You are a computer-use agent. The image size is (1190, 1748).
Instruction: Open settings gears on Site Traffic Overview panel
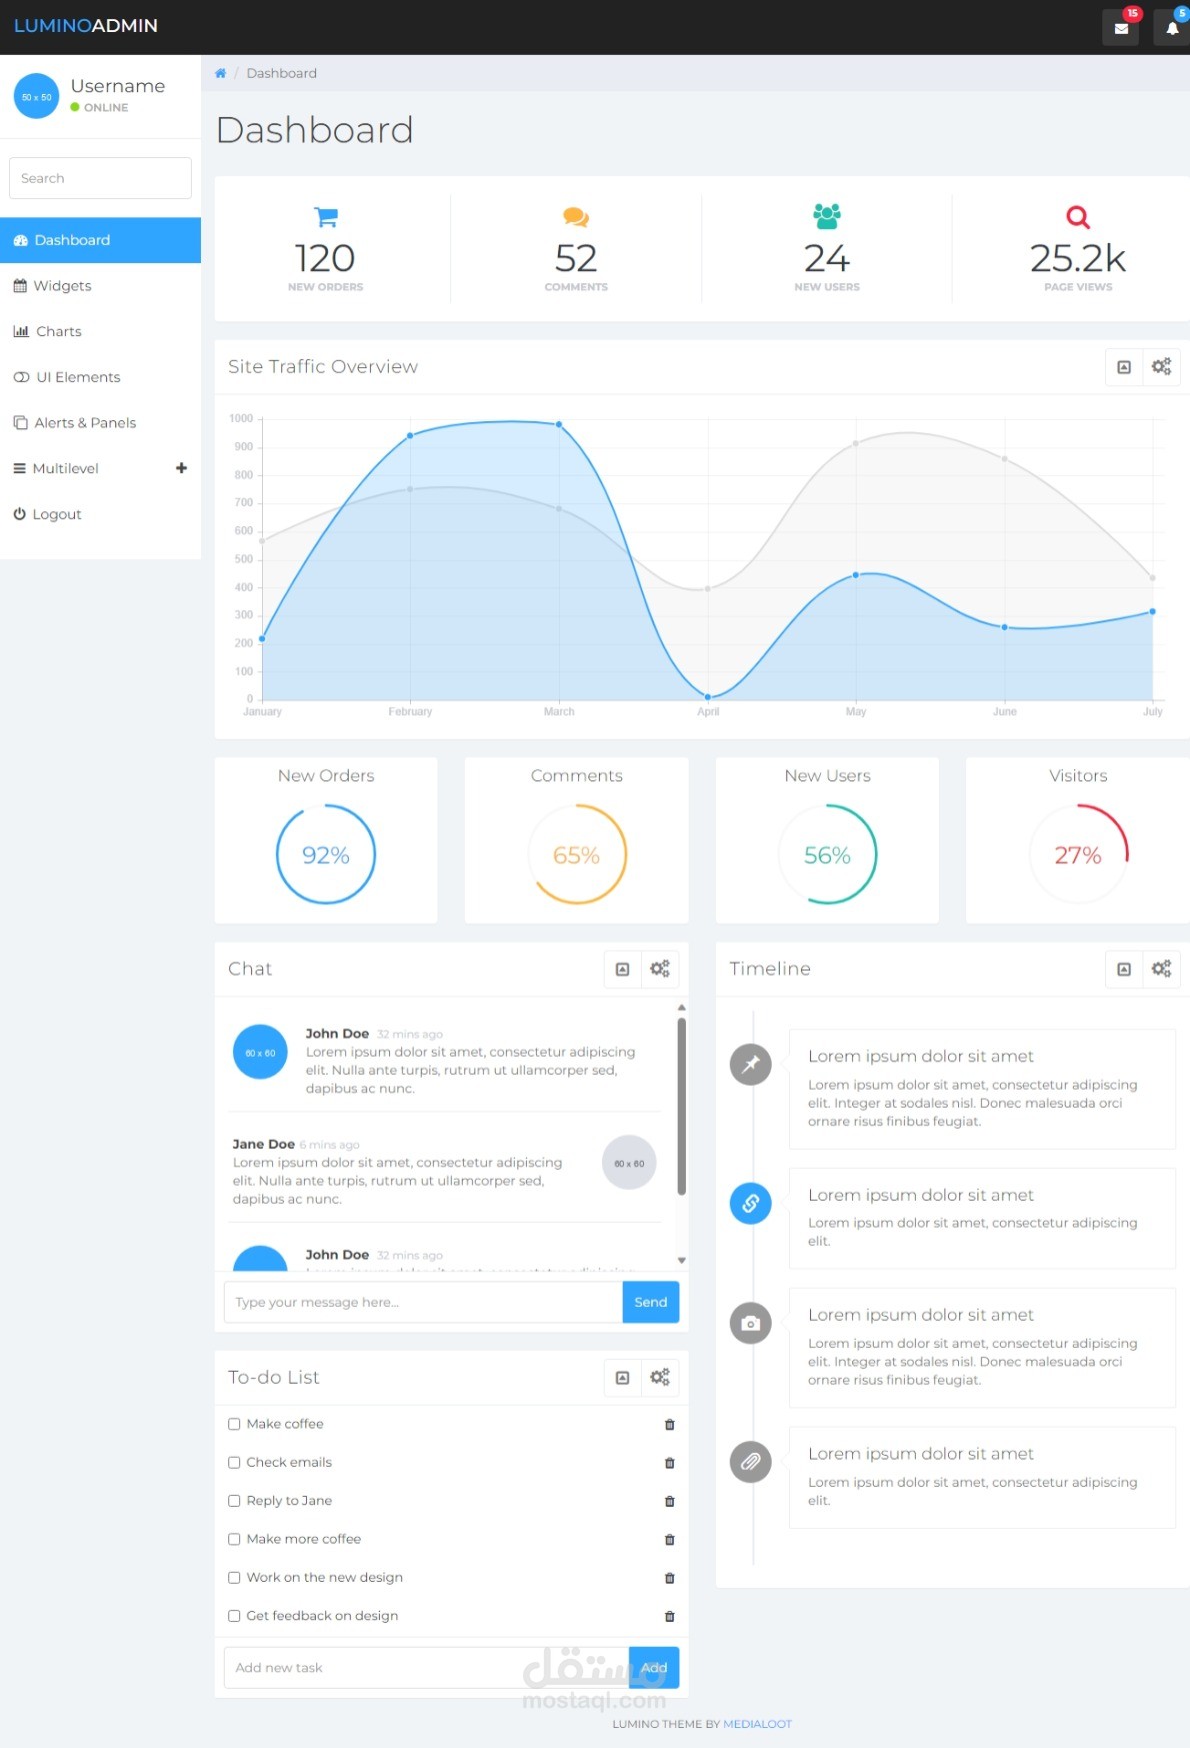point(1161,367)
